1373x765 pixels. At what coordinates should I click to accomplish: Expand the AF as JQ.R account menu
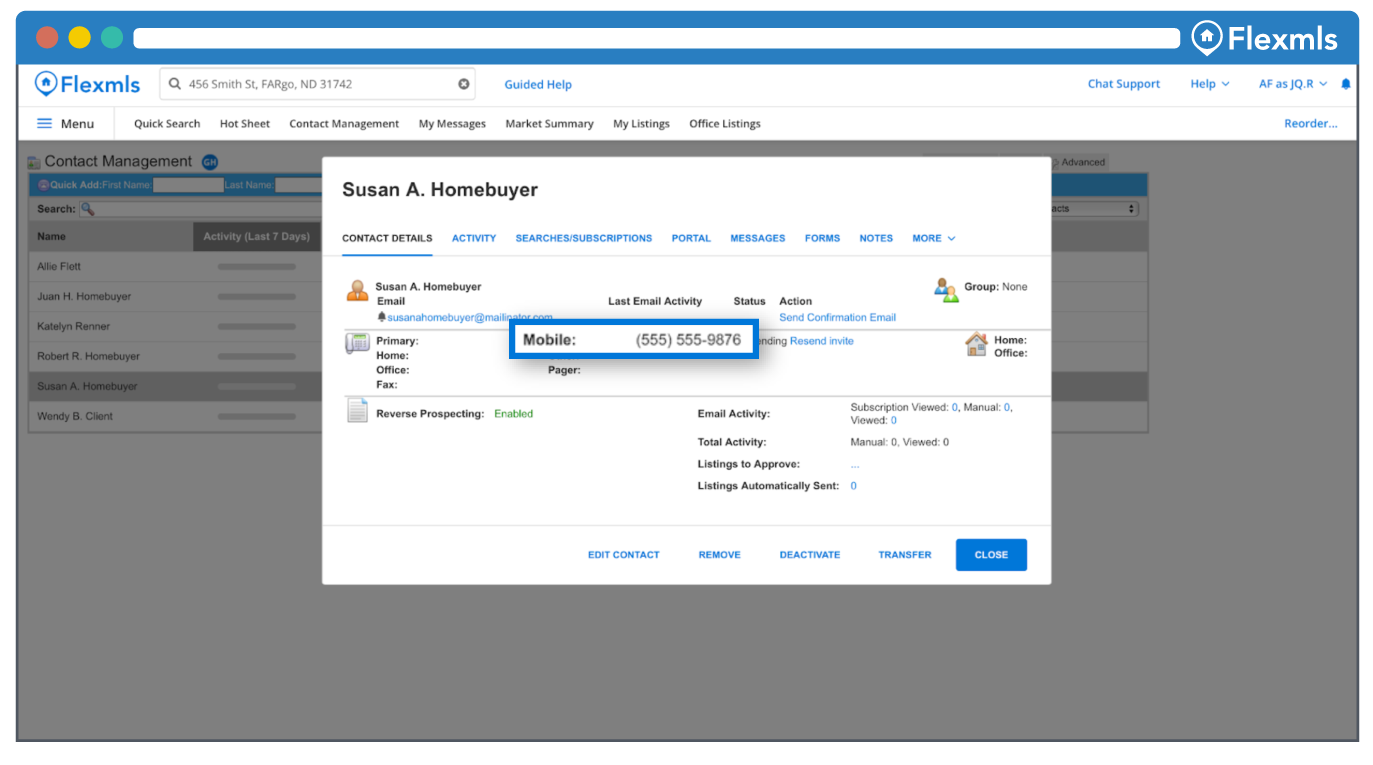point(1292,84)
